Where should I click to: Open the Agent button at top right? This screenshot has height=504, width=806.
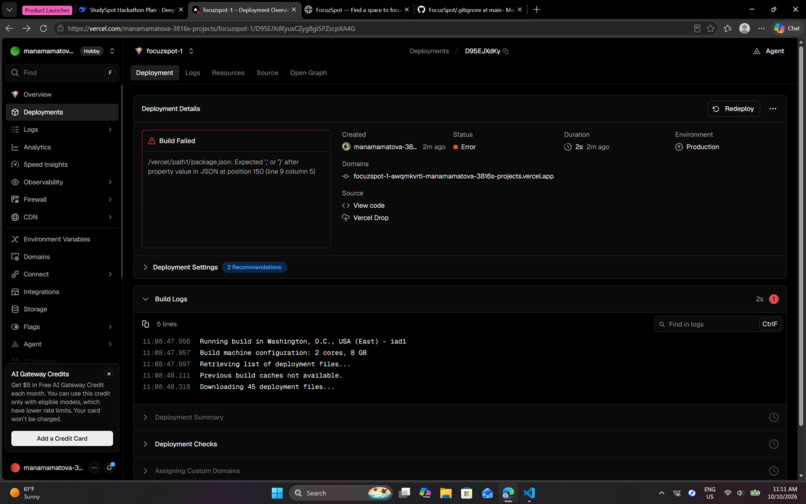(x=768, y=51)
